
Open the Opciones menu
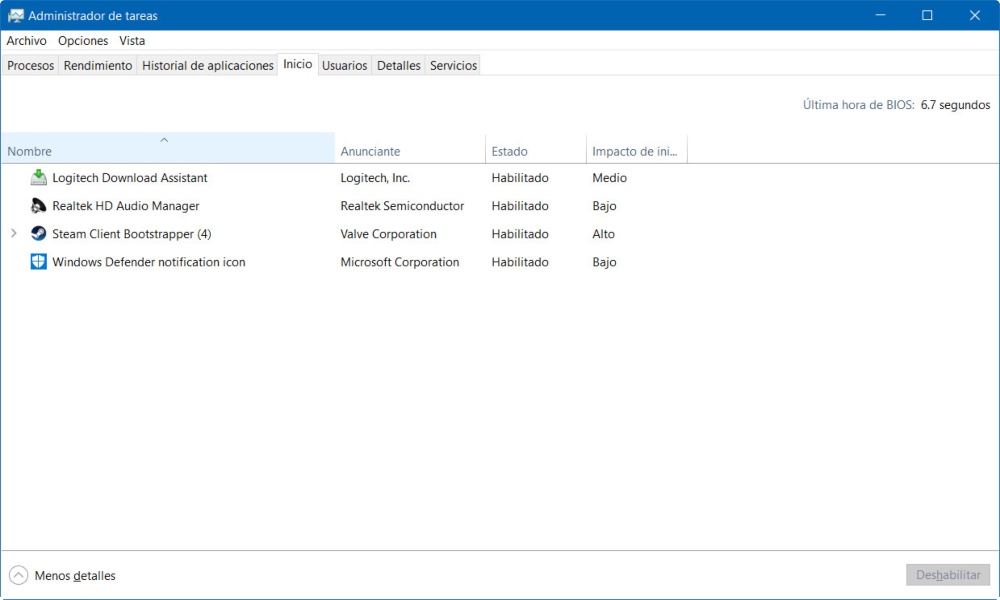tap(83, 41)
